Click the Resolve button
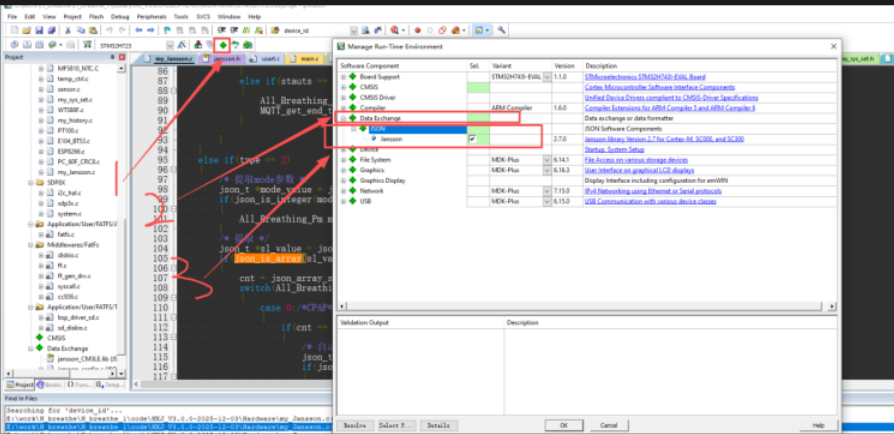Image resolution: width=894 pixels, height=434 pixels. pos(354,425)
